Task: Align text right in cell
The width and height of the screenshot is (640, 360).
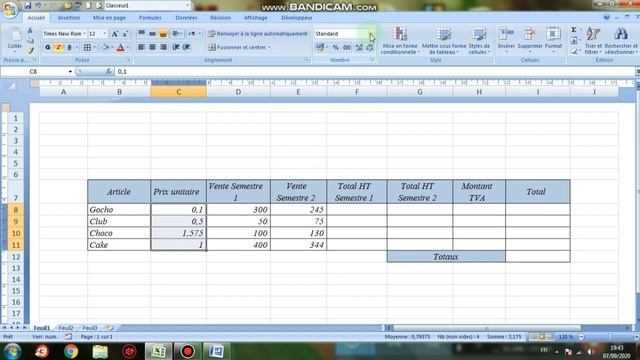Action: click(x=163, y=47)
